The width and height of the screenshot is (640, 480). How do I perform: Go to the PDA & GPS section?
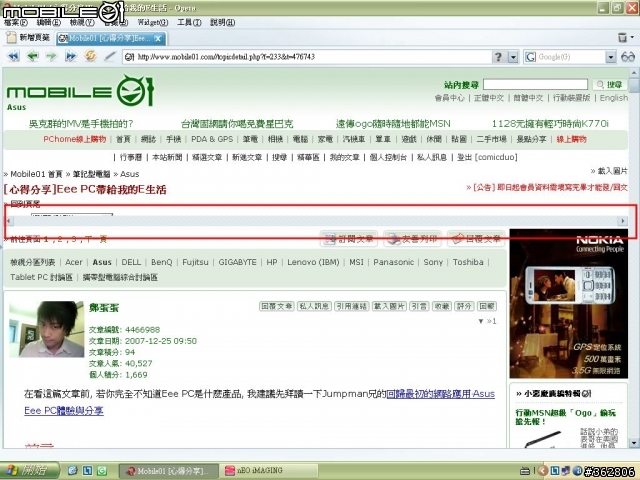coord(212,139)
